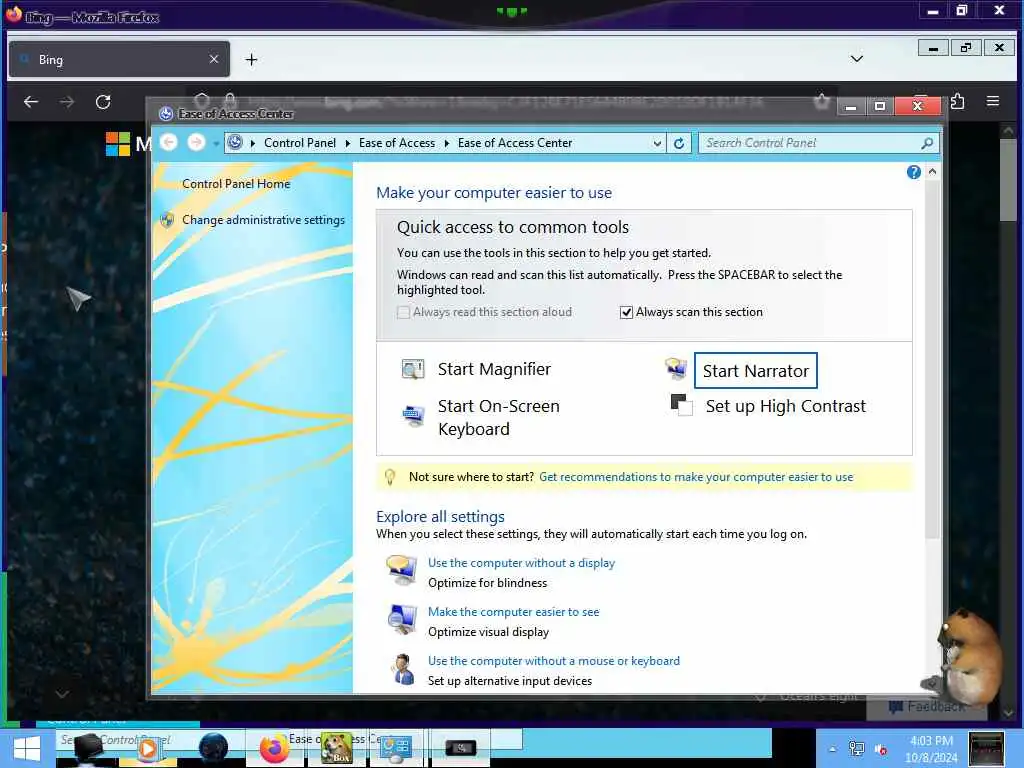Open the media player taskbar icon
The height and width of the screenshot is (768, 1024).
[148, 749]
